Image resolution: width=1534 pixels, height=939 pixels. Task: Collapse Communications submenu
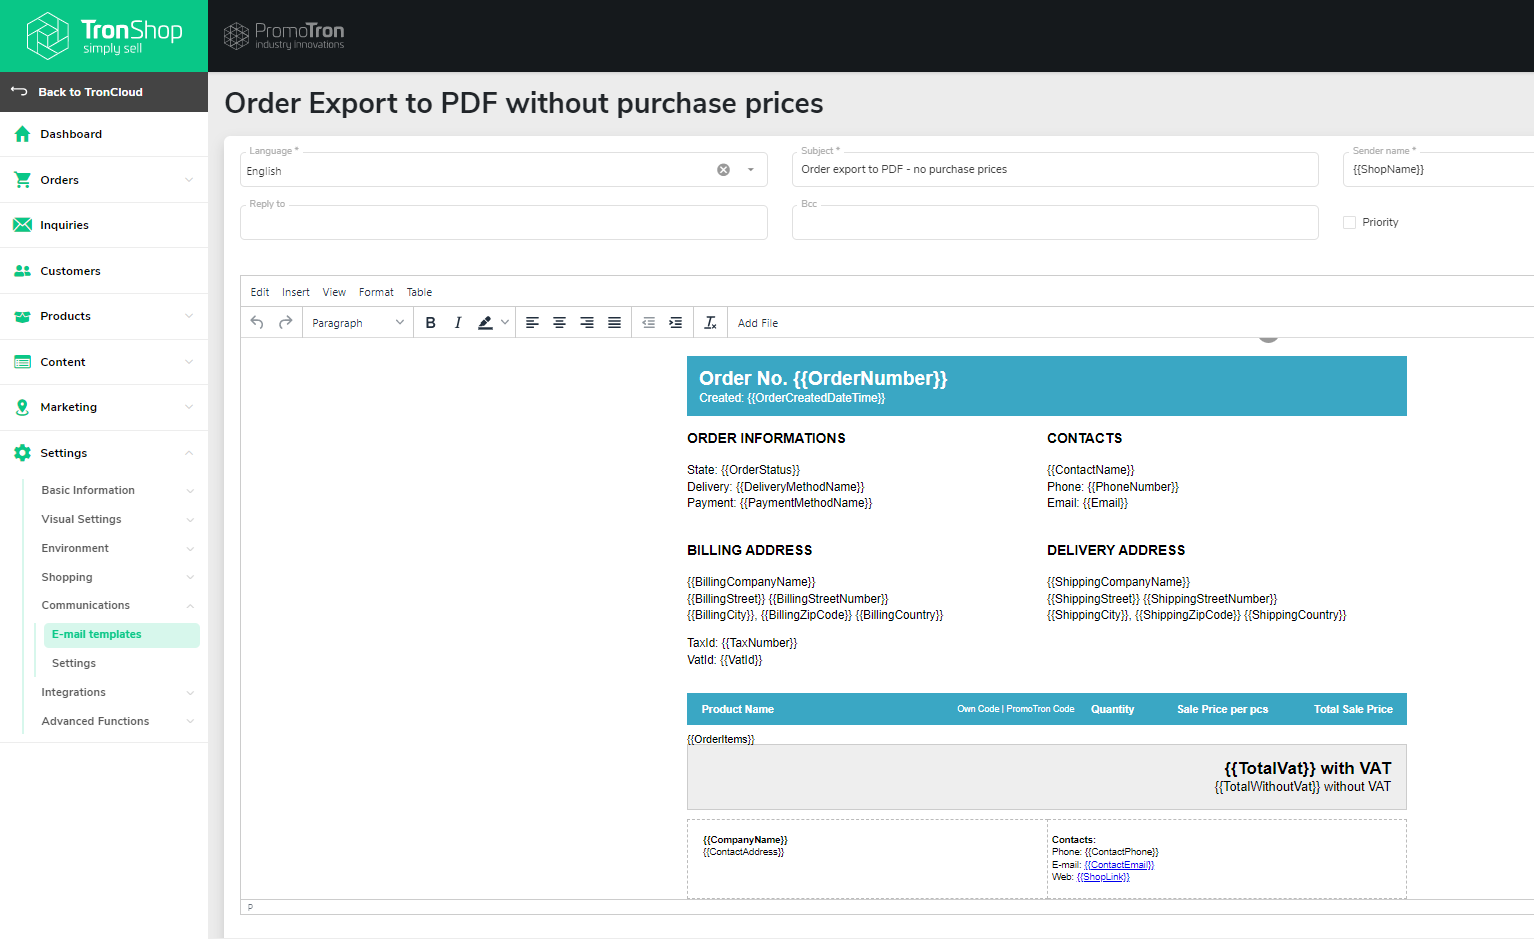[x=190, y=606]
